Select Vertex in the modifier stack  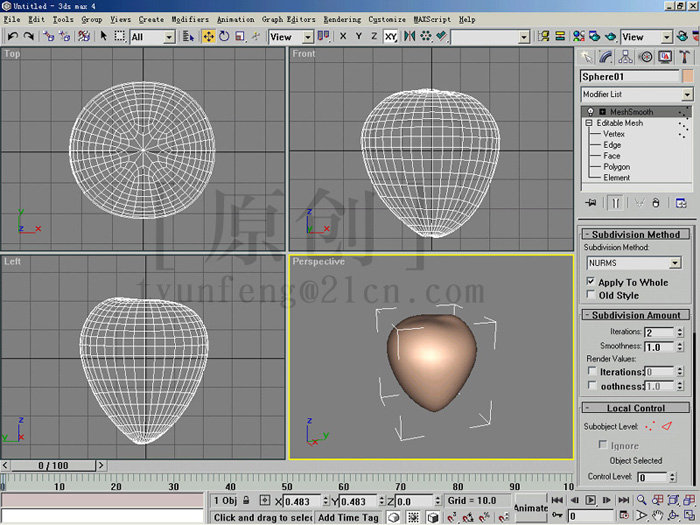pos(614,134)
